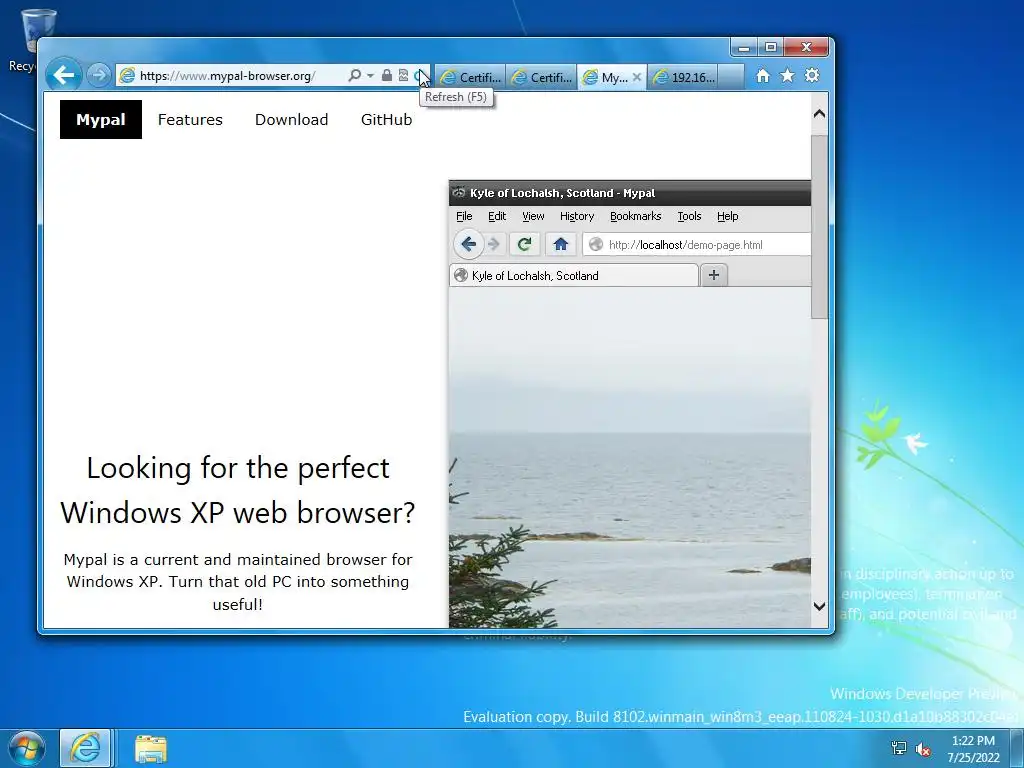The height and width of the screenshot is (768, 1024).
Task: Open the Download page link
Action: (x=291, y=120)
